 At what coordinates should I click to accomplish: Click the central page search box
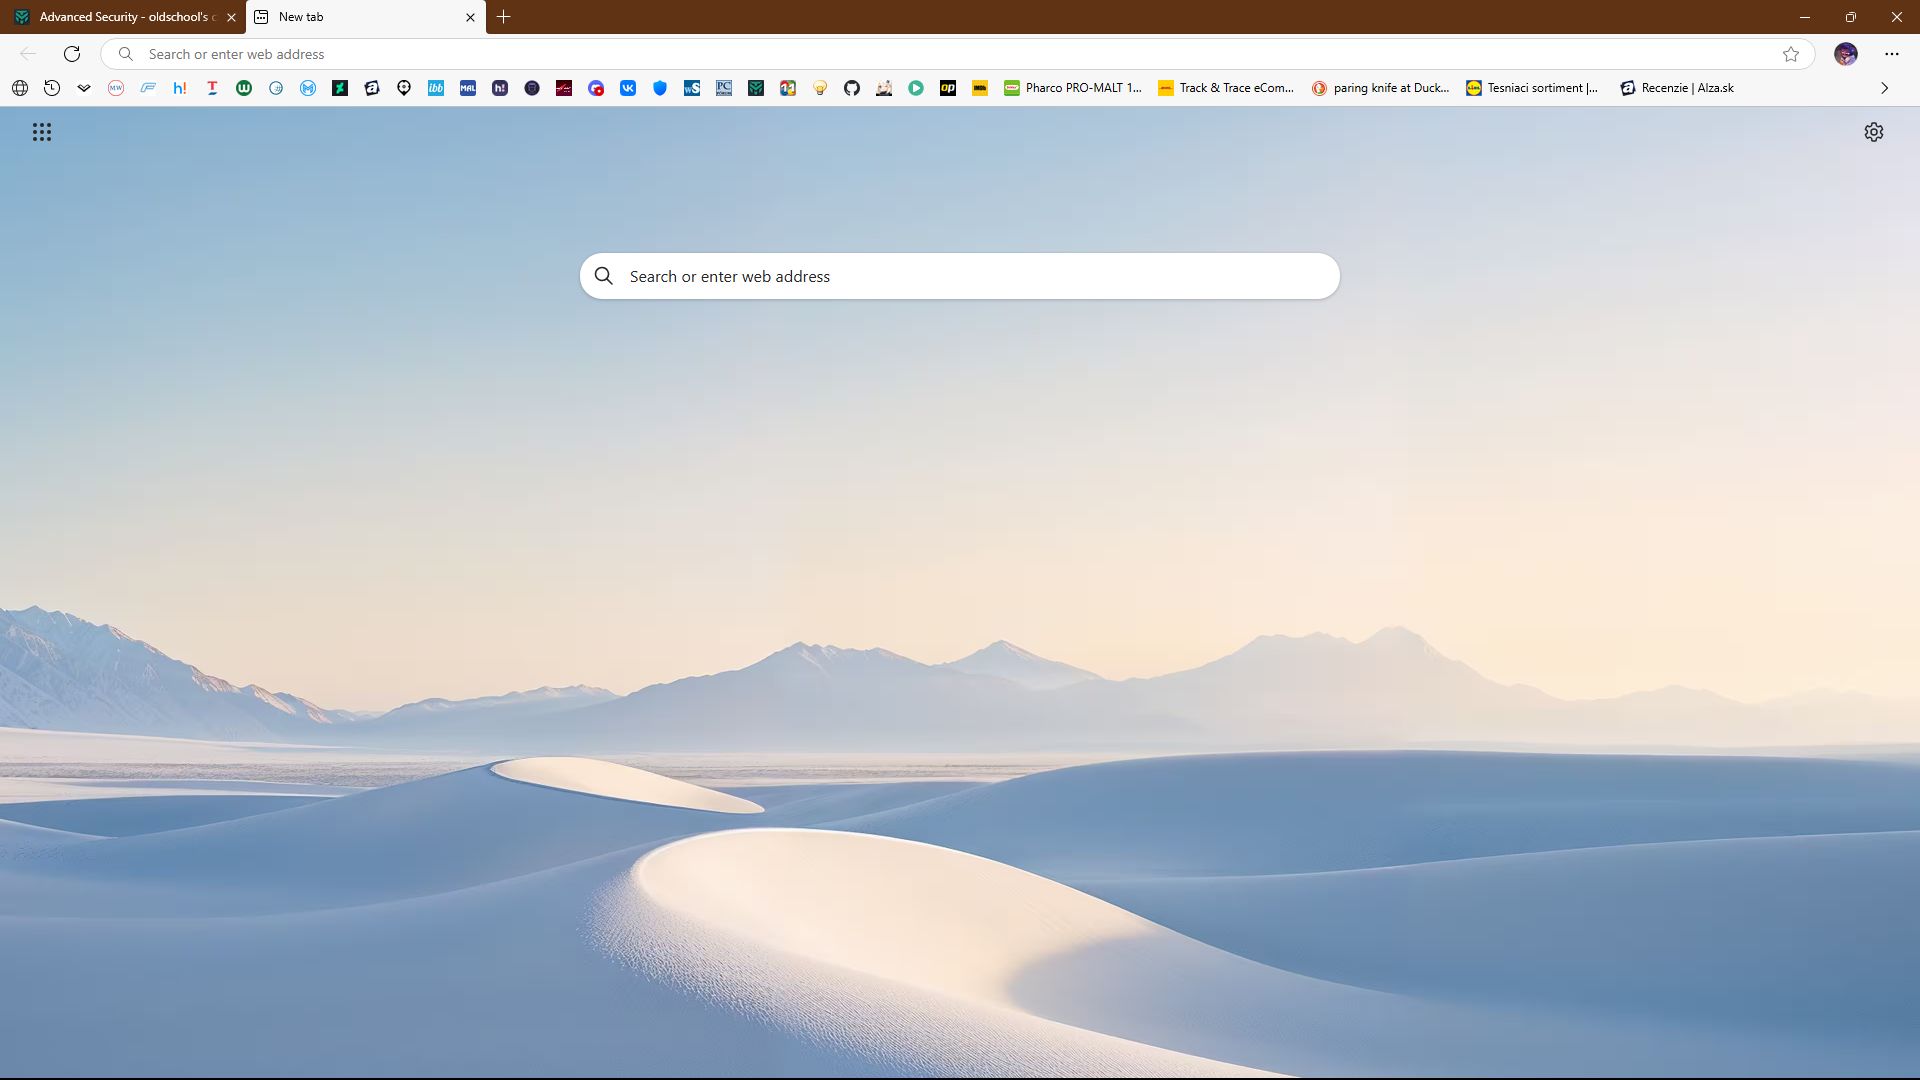click(960, 276)
